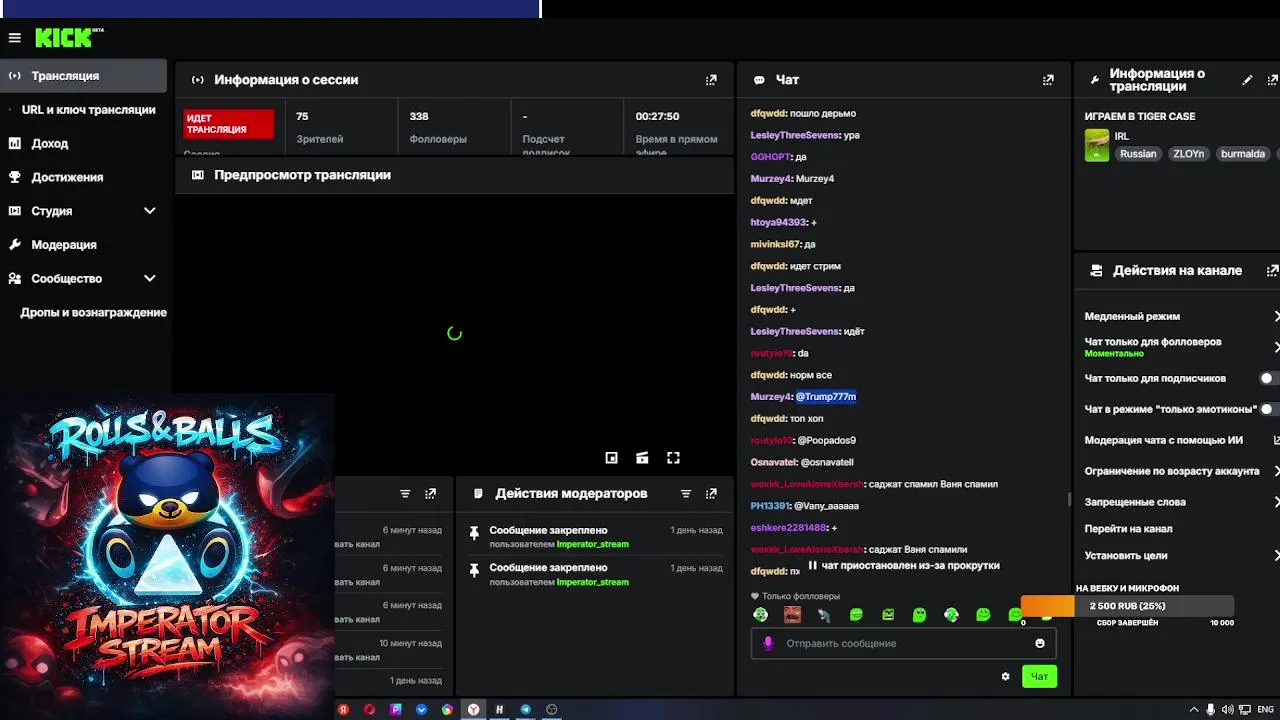
Task: Open the hamburger menu beside the Kick logo
Action: (14, 38)
